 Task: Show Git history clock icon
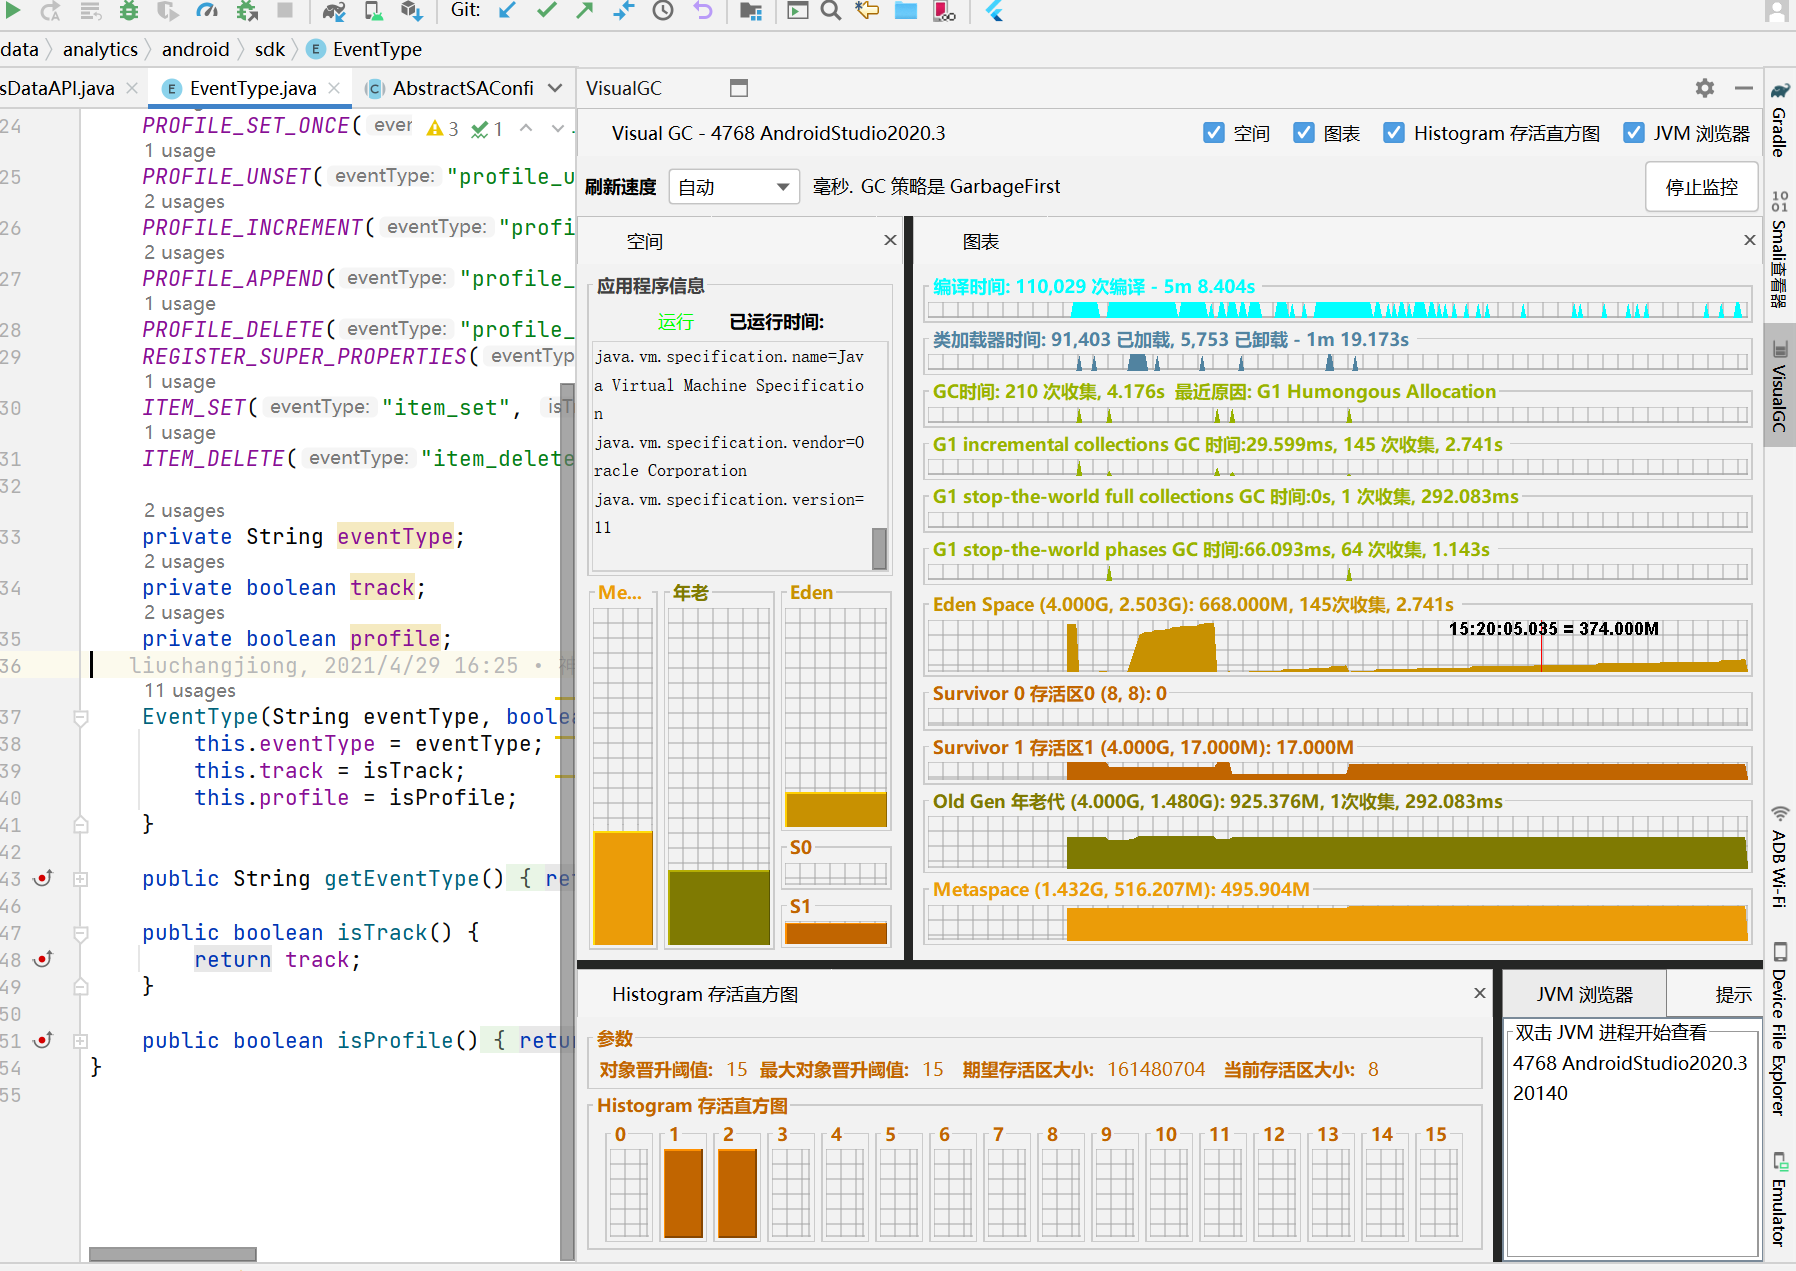[663, 10]
